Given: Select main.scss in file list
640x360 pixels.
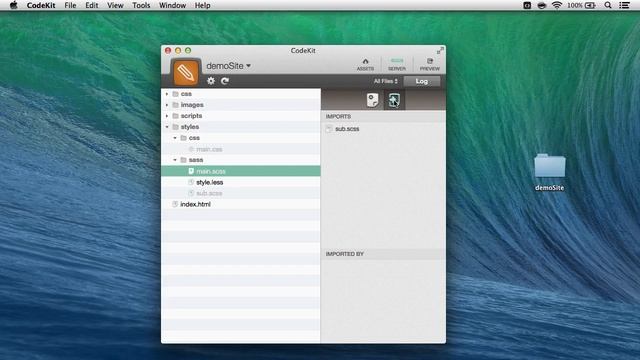Looking at the screenshot, I should click(241, 171).
